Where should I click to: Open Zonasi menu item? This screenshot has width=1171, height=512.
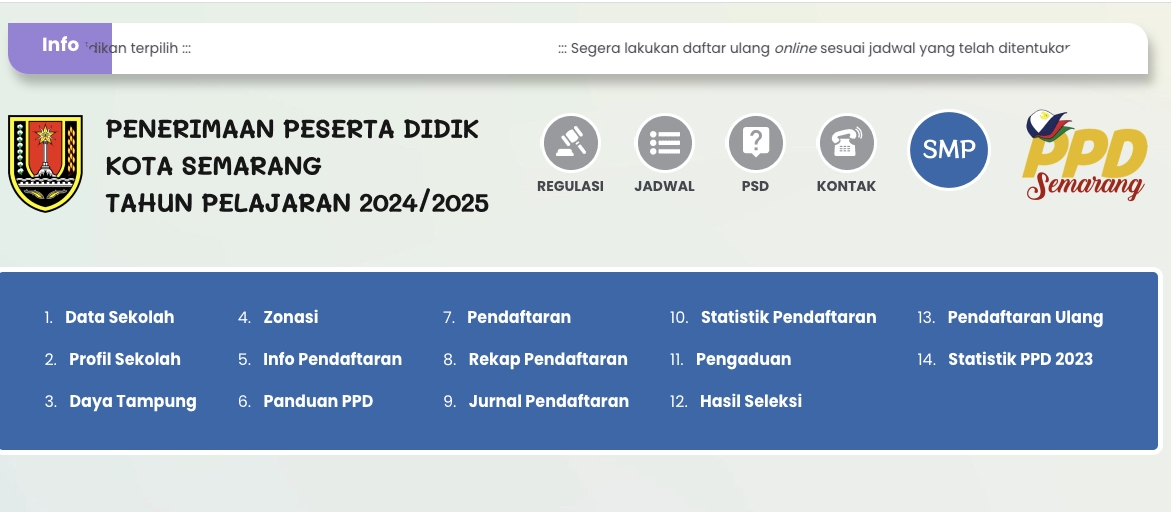(291, 317)
